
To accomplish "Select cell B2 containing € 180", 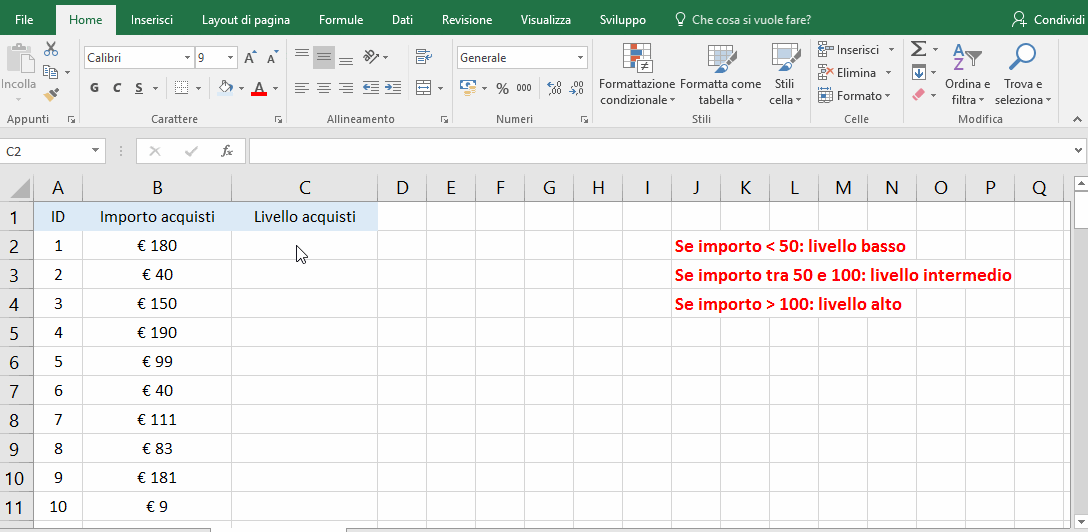I will pos(157,246).
